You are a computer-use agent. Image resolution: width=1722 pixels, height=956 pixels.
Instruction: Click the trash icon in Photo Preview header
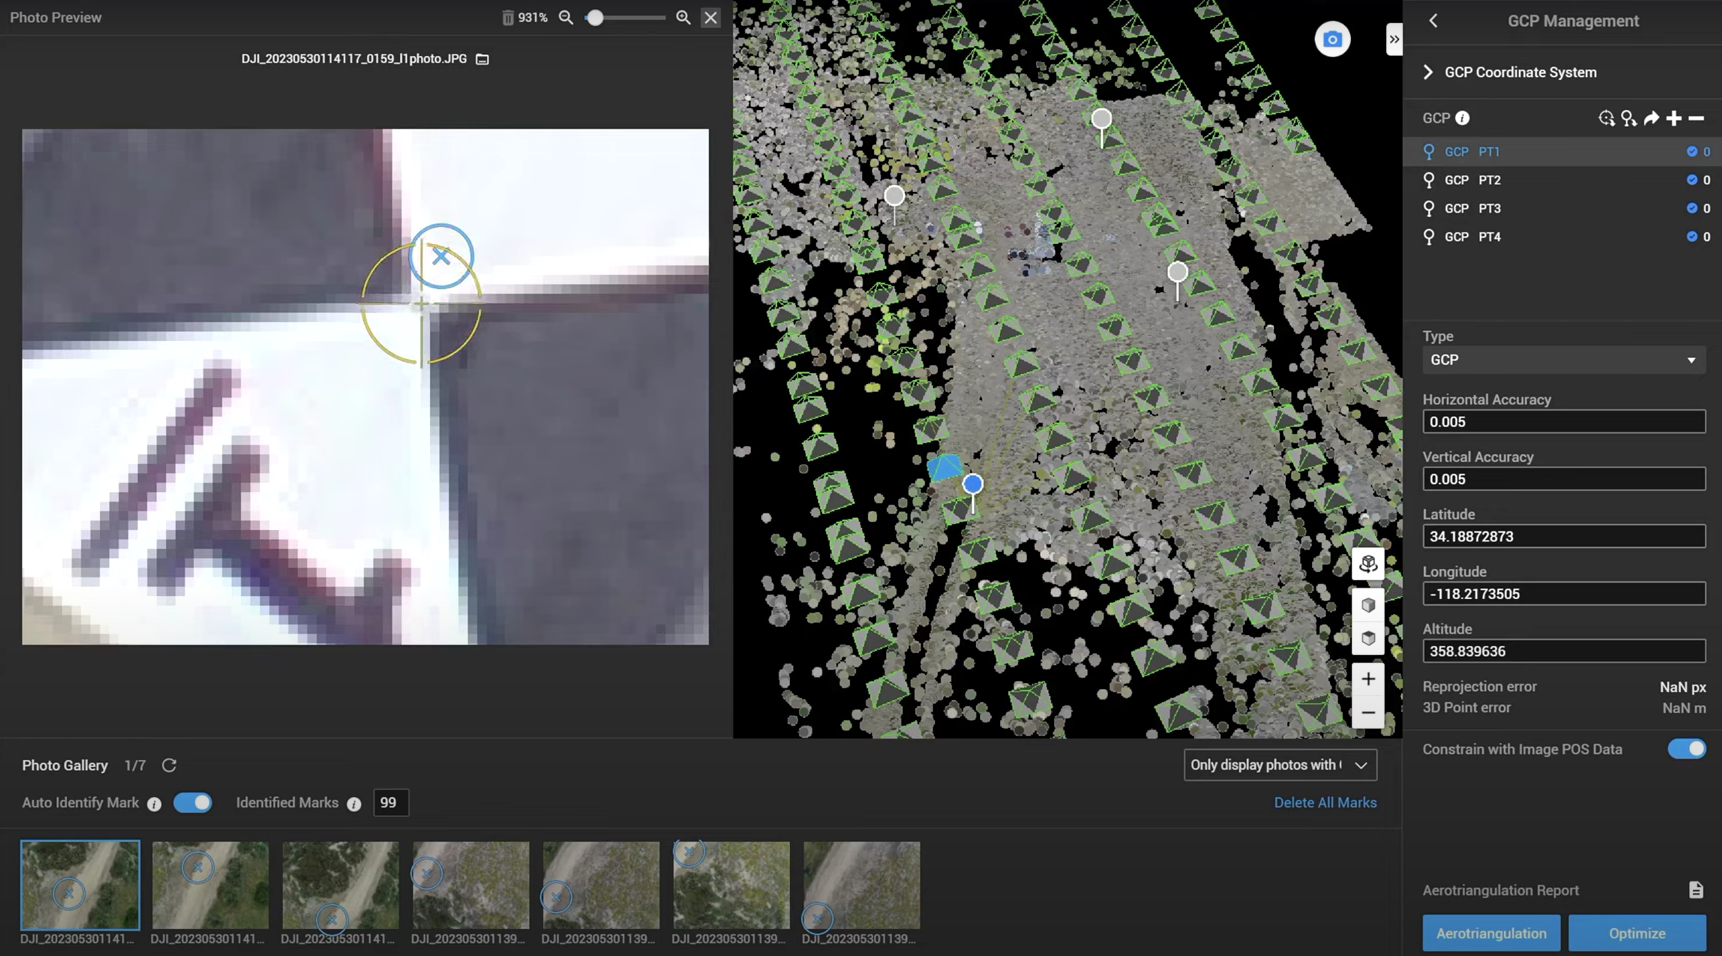pos(507,18)
